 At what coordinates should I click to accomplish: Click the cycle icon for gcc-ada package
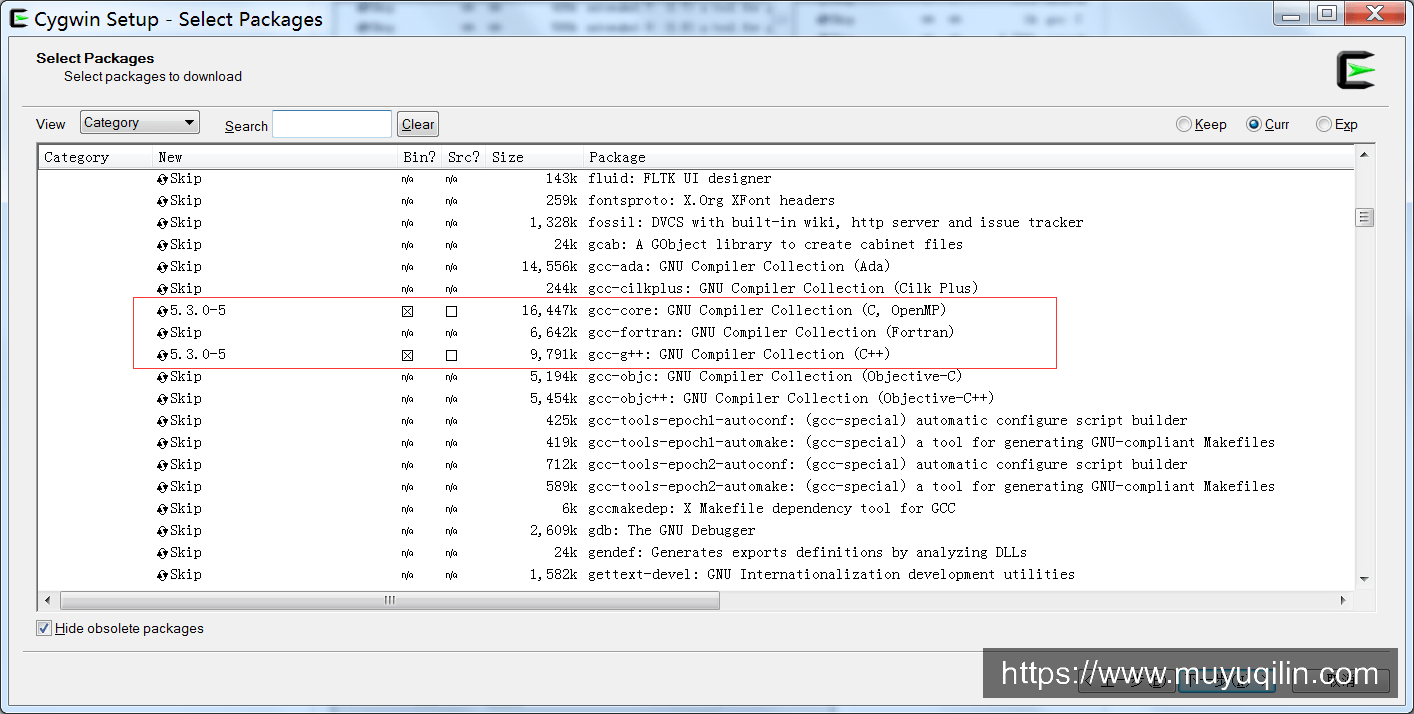tap(162, 267)
